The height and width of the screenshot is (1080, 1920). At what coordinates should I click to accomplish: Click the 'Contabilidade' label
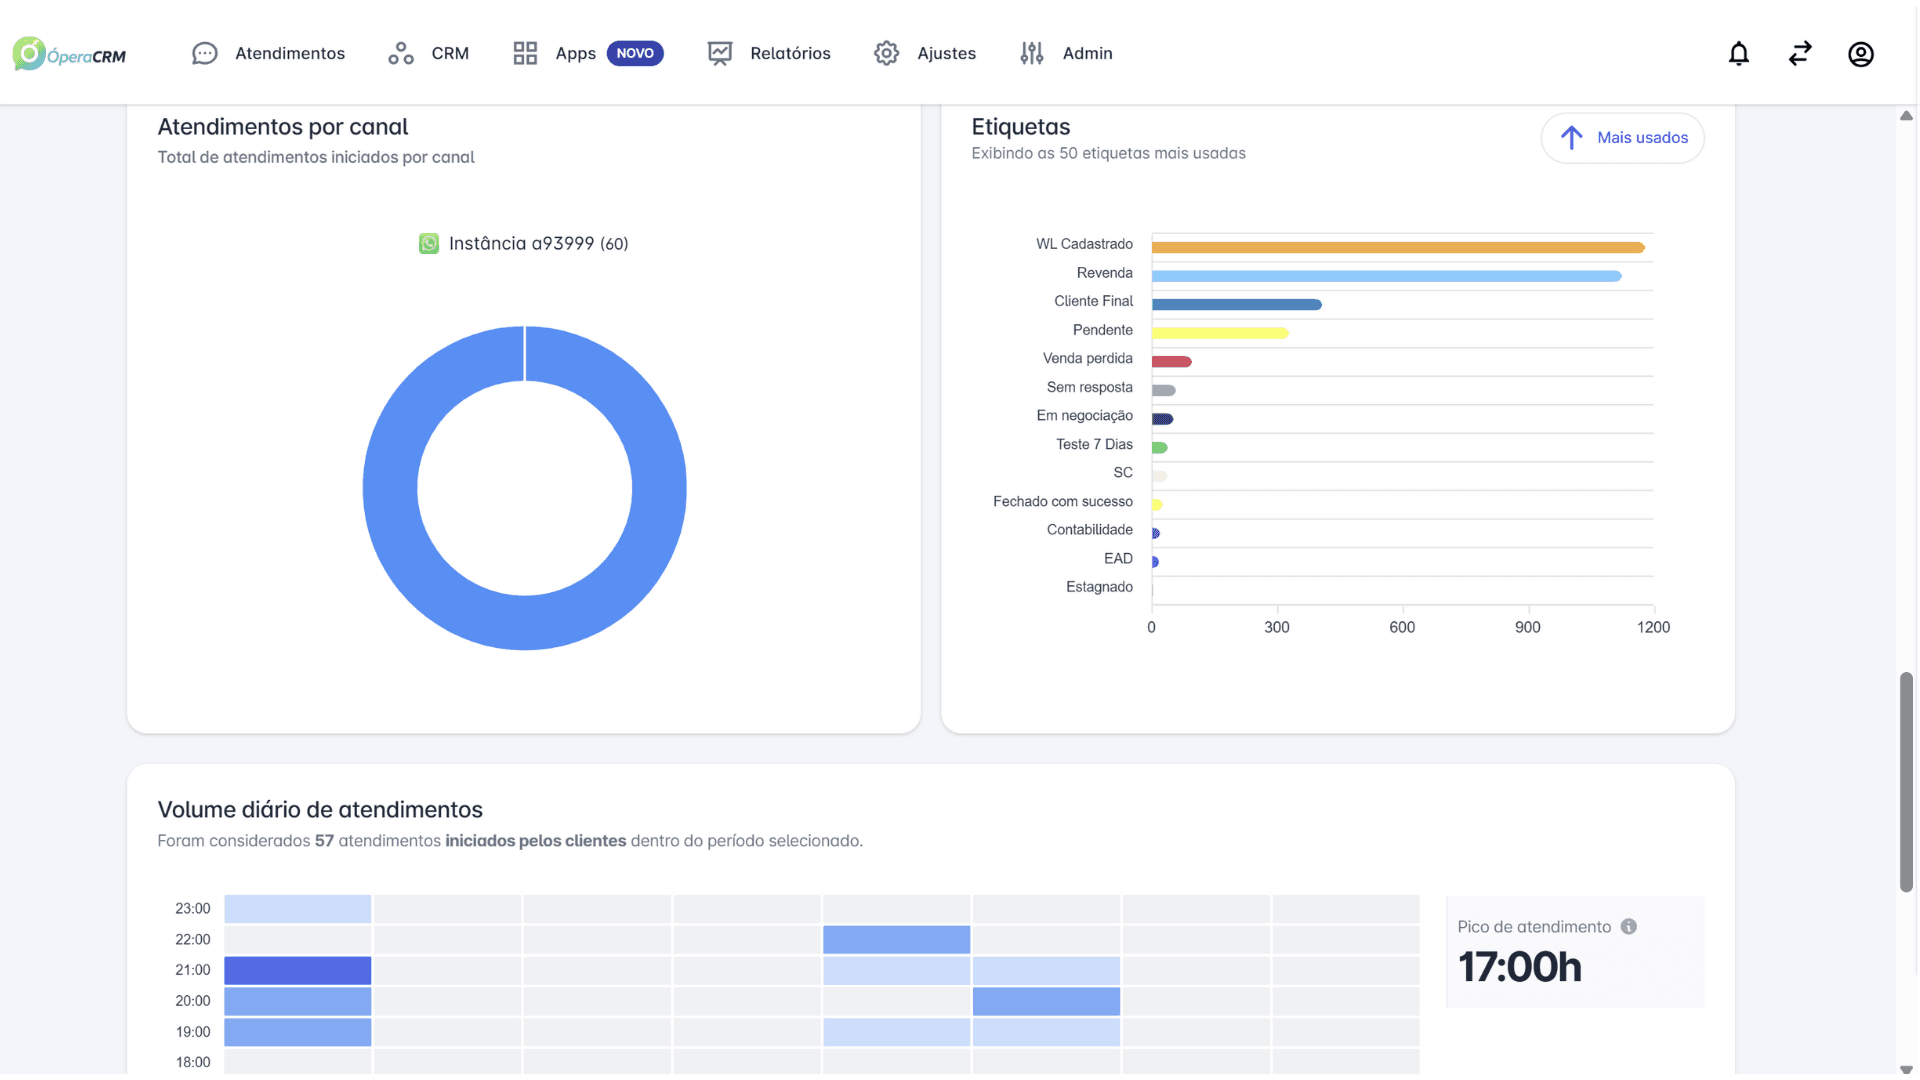click(x=1090, y=530)
